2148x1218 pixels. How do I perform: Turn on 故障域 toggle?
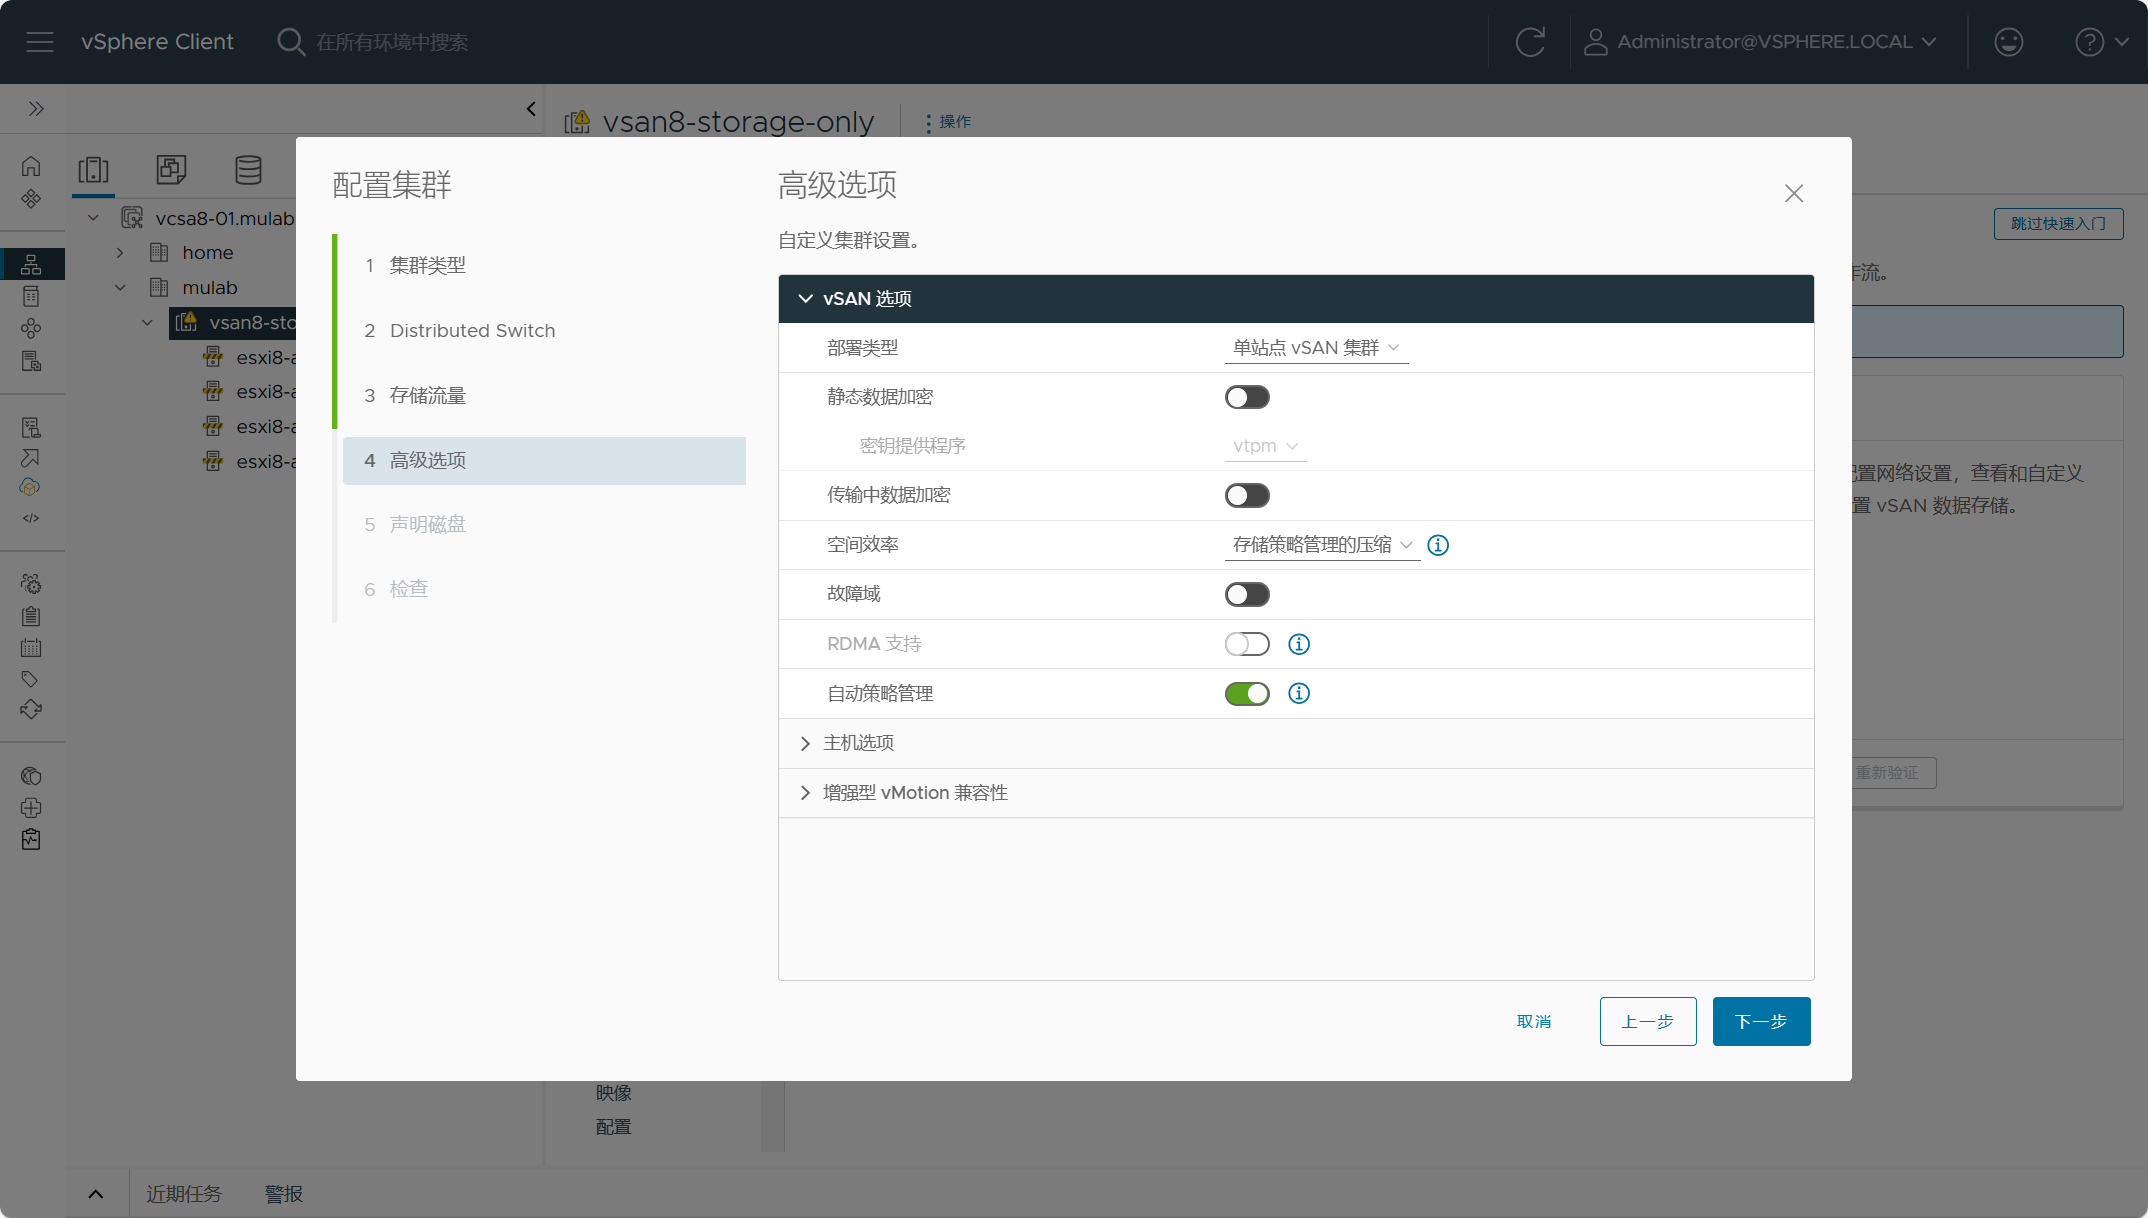click(x=1247, y=594)
